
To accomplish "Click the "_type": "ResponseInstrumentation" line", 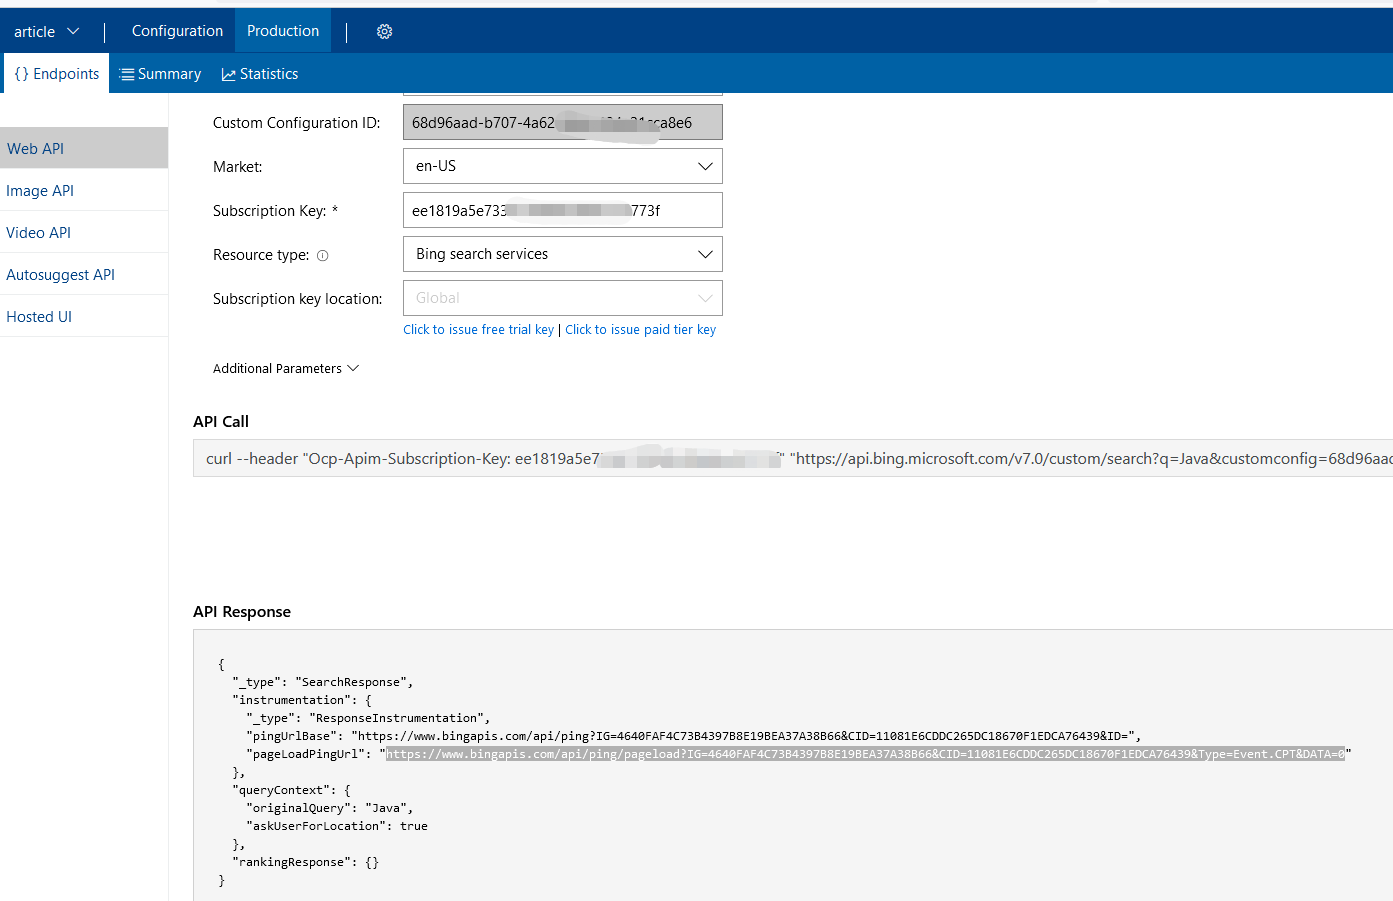I will pyautogui.click(x=368, y=718).
